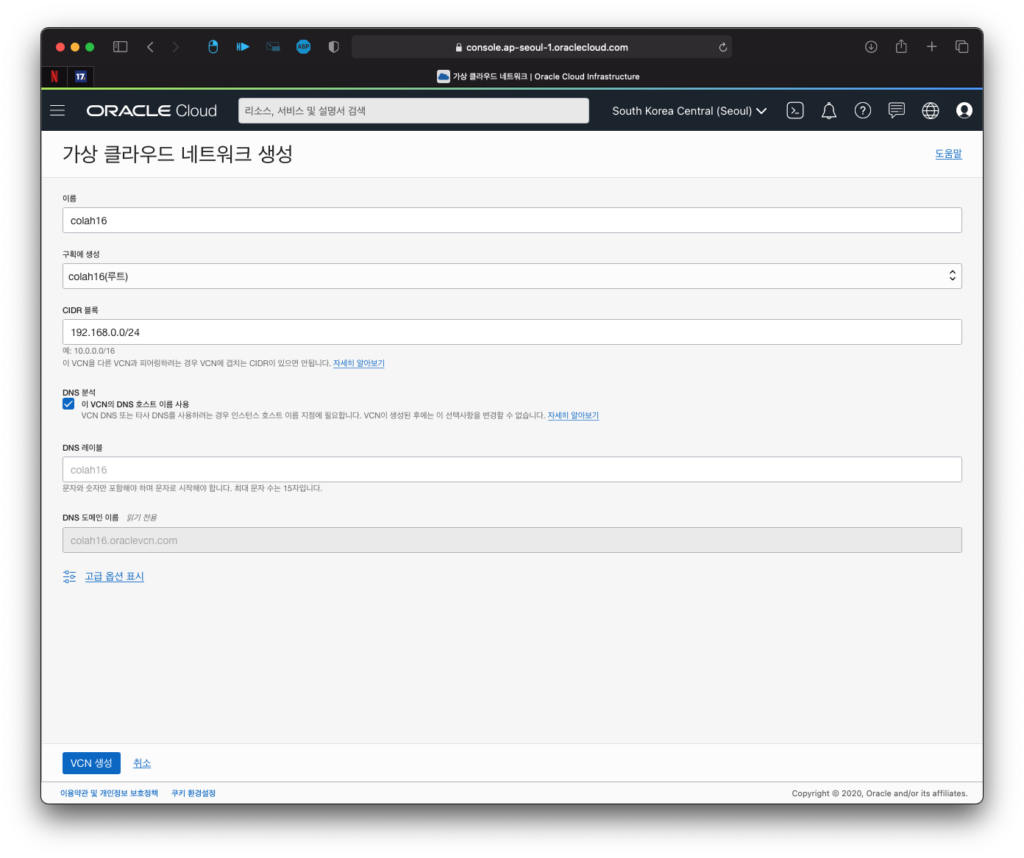
Task: Launch Cloud Shell from the header
Action: coord(795,111)
